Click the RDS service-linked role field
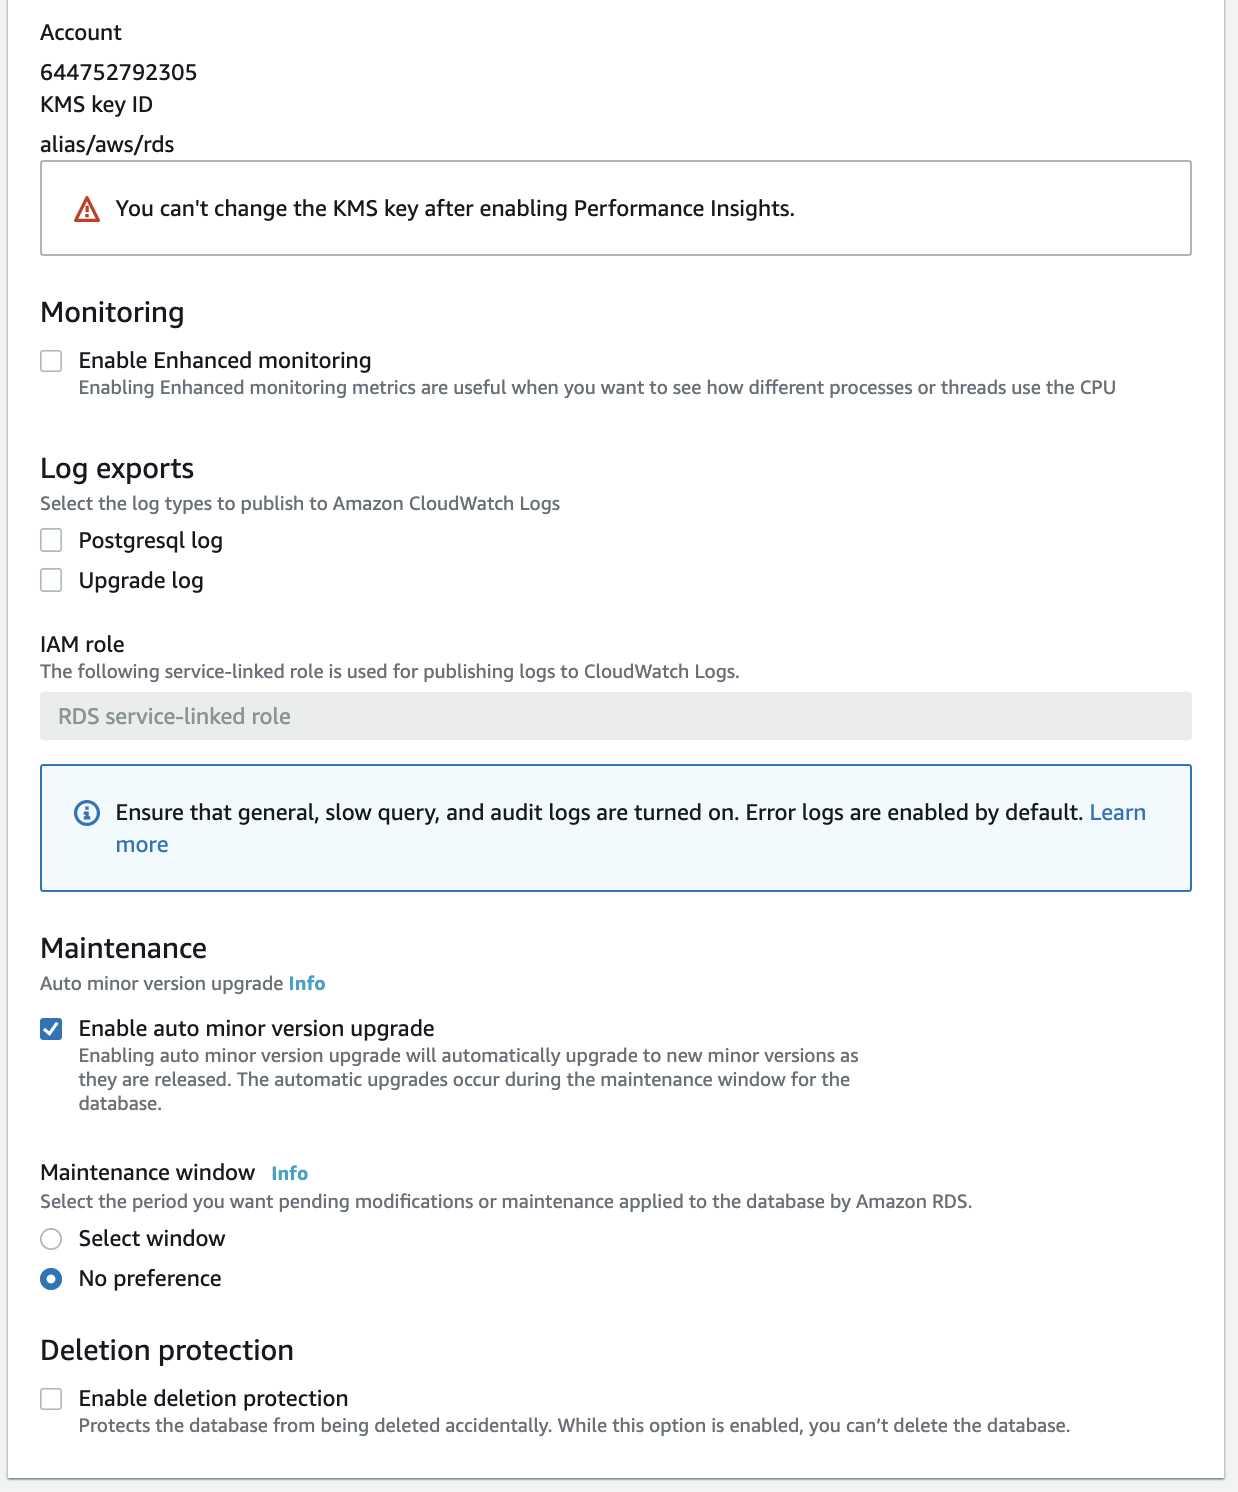 (x=615, y=716)
